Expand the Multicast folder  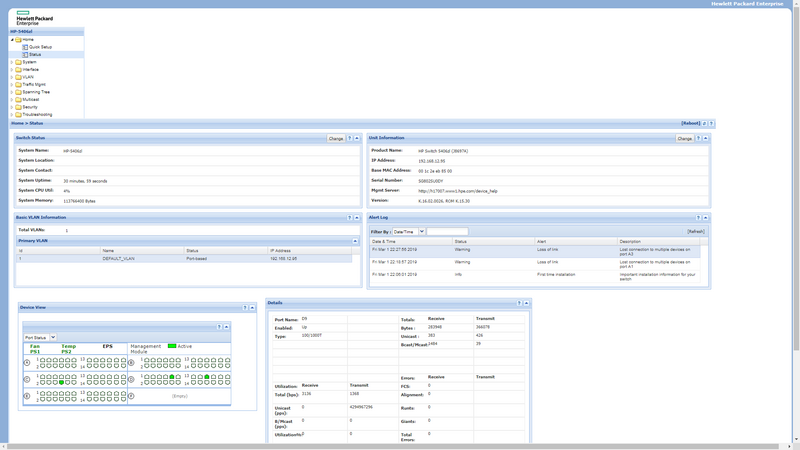coord(12,99)
